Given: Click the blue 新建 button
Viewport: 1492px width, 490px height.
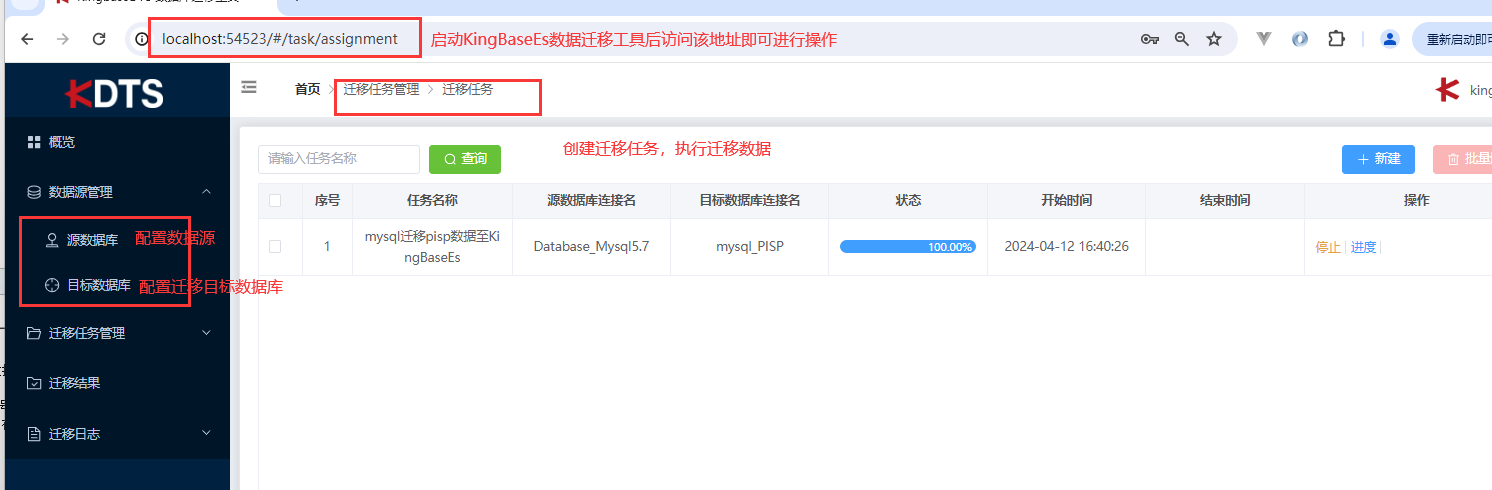Looking at the screenshot, I should coord(1378,159).
